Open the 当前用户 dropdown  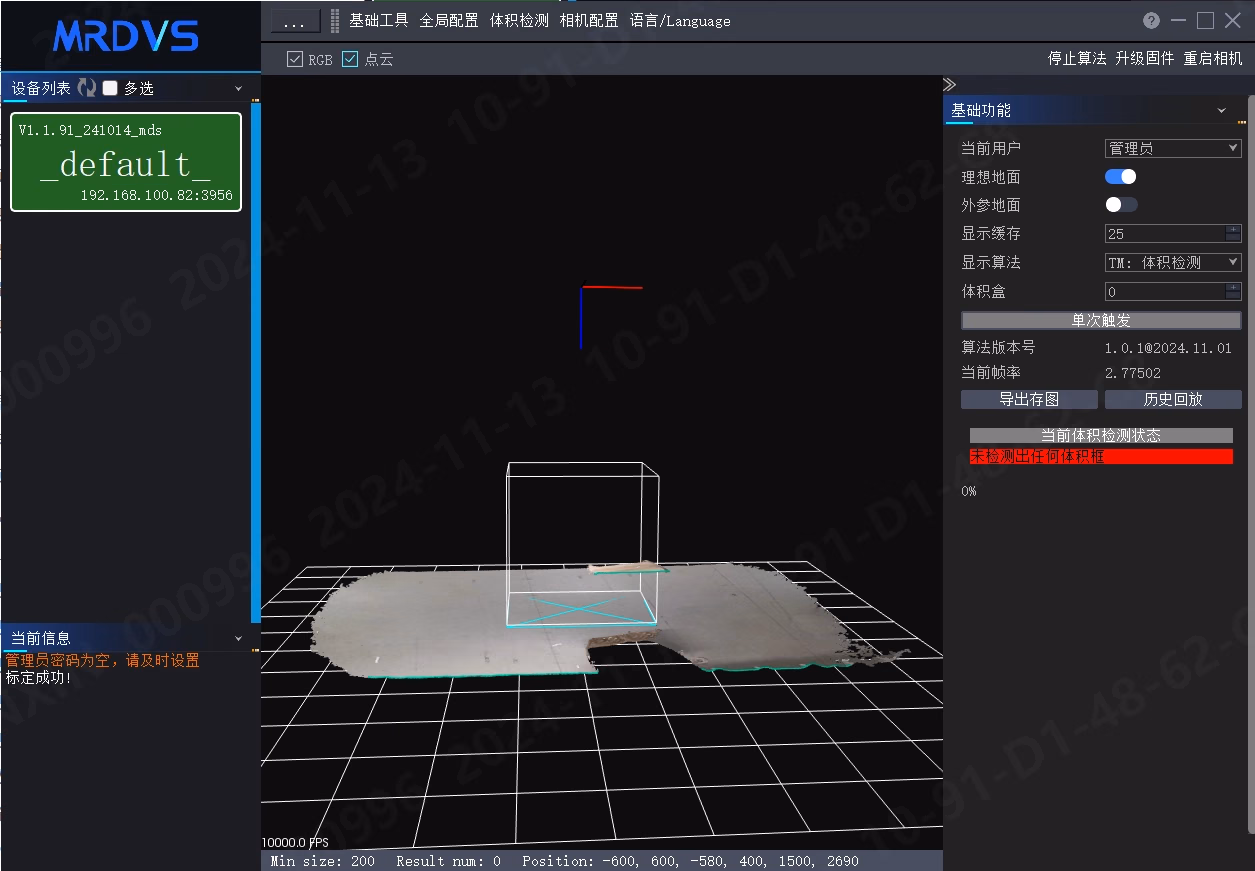click(1173, 148)
